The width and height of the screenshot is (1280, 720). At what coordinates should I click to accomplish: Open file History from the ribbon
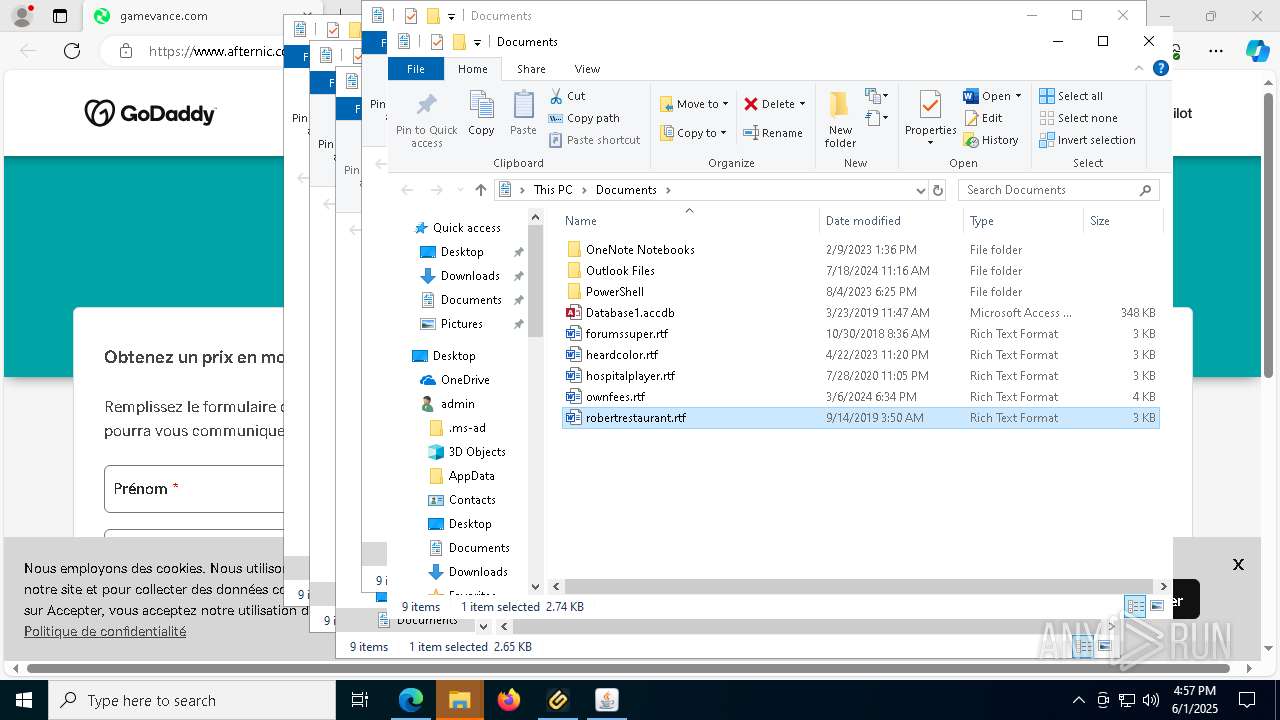pos(991,140)
